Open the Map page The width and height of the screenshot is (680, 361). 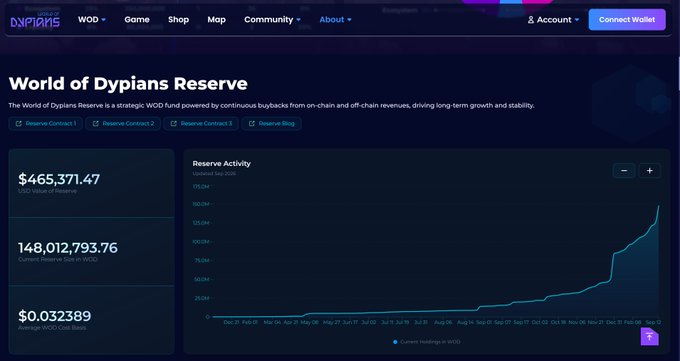216,20
